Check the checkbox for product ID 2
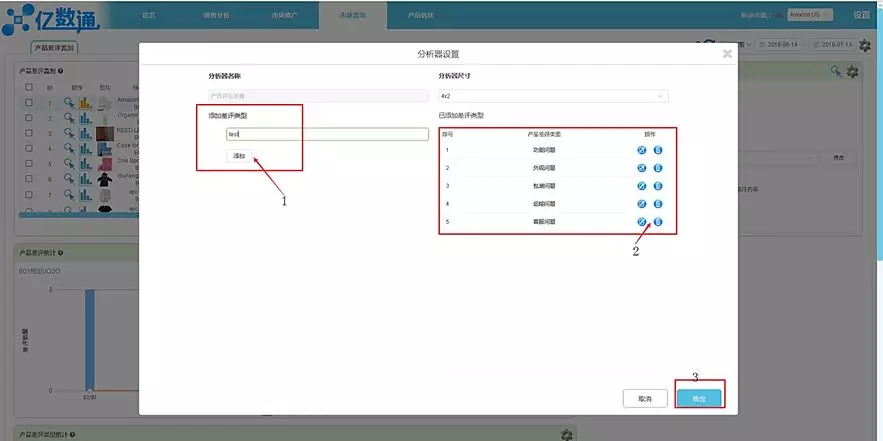The image size is (883, 441). 29,118
